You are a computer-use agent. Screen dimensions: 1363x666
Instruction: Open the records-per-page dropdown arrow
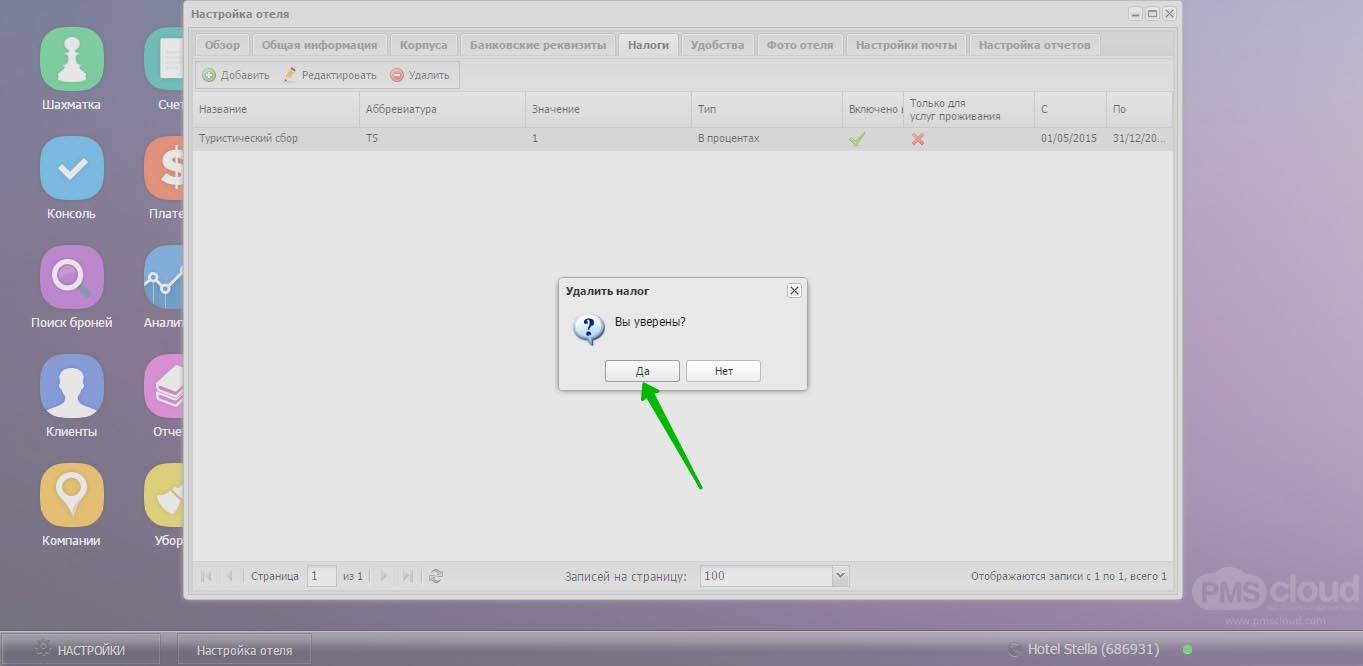pos(840,576)
